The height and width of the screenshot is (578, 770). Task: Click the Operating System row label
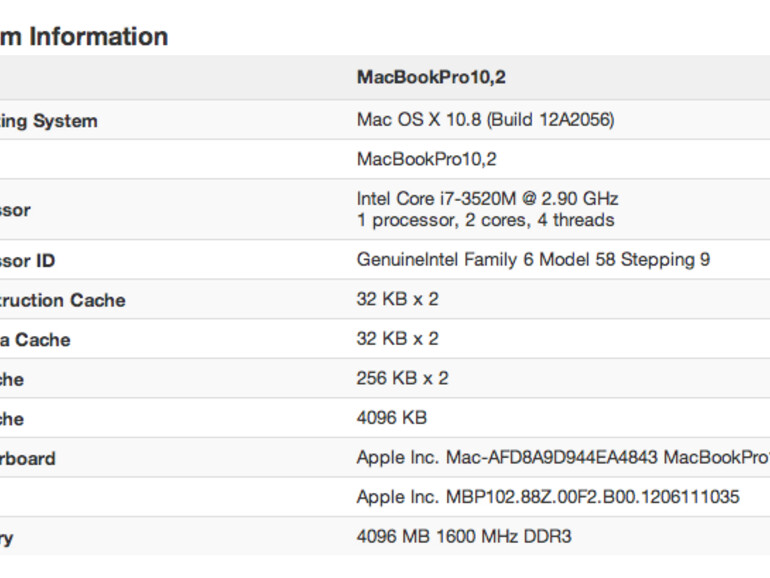49,121
